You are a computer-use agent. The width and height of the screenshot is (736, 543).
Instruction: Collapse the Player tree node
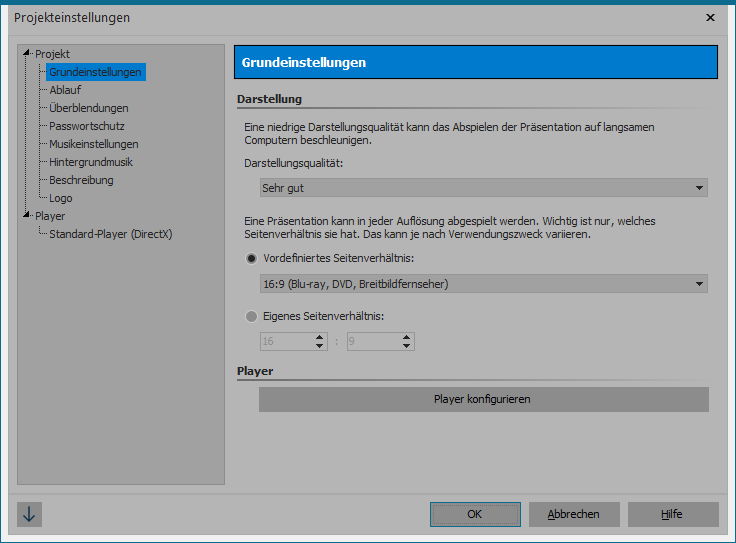[x=28, y=215]
